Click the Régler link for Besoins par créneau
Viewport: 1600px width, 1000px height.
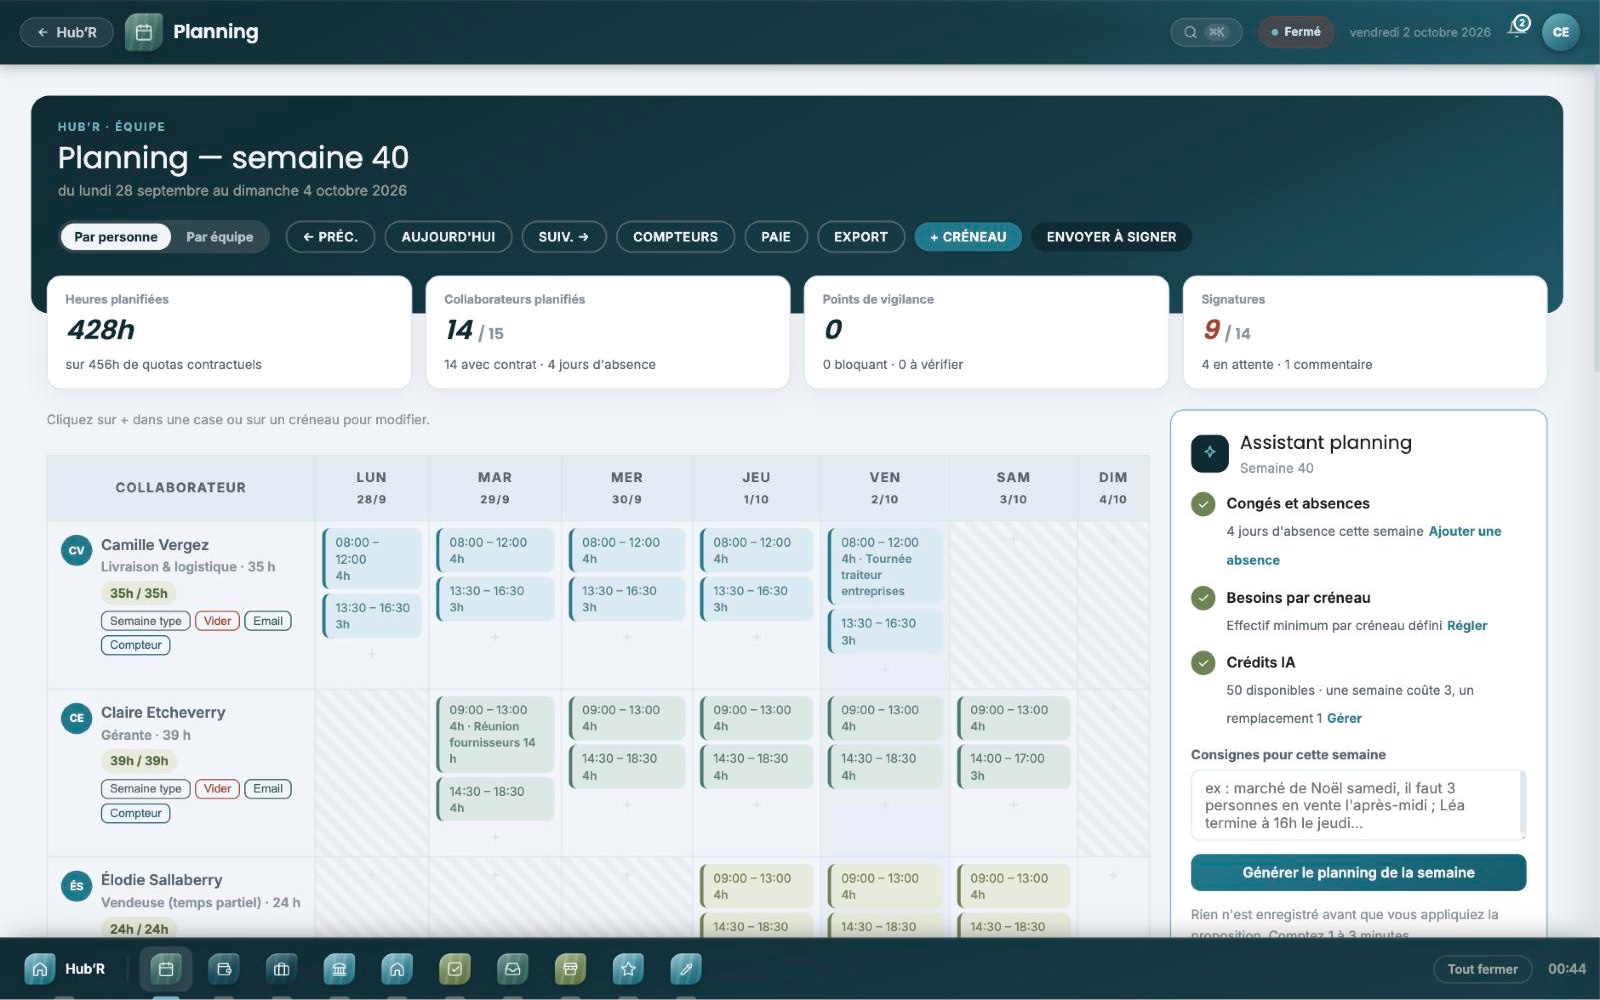(x=1467, y=626)
